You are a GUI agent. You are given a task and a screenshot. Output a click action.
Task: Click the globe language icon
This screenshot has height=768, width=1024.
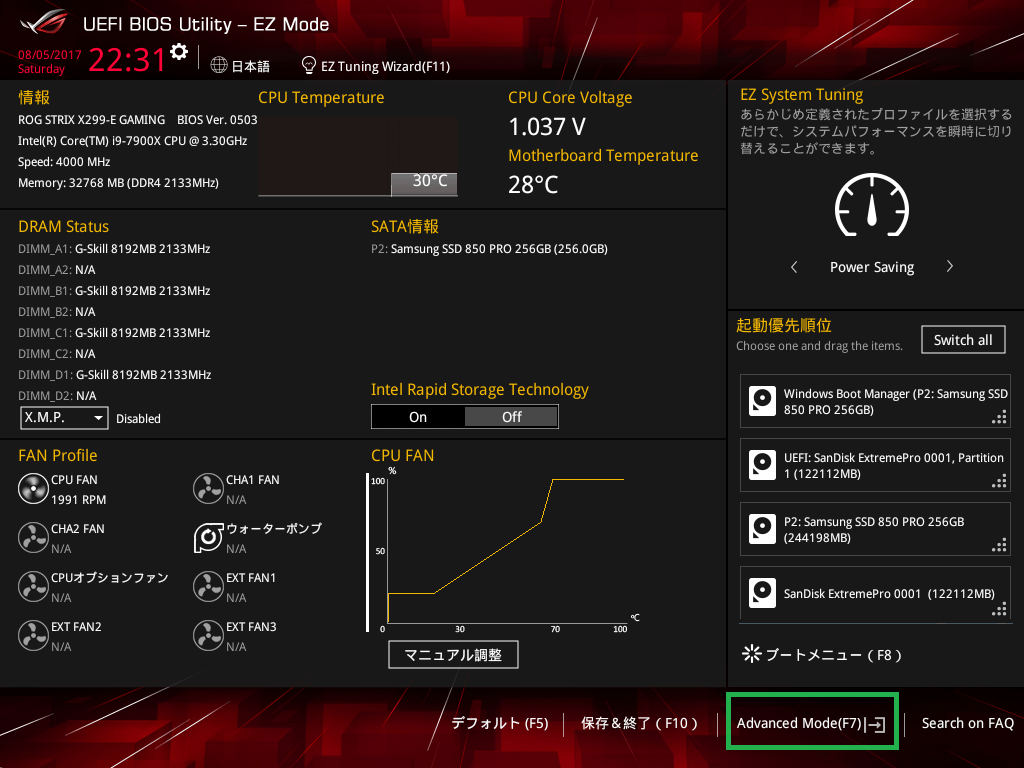(219, 65)
